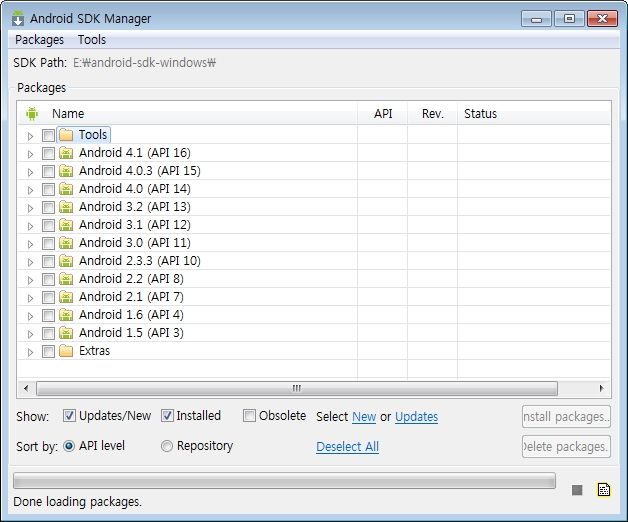The height and width of the screenshot is (522, 628).
Task: Expand the Android 4.0 (API 14) node
Action: 30,190
